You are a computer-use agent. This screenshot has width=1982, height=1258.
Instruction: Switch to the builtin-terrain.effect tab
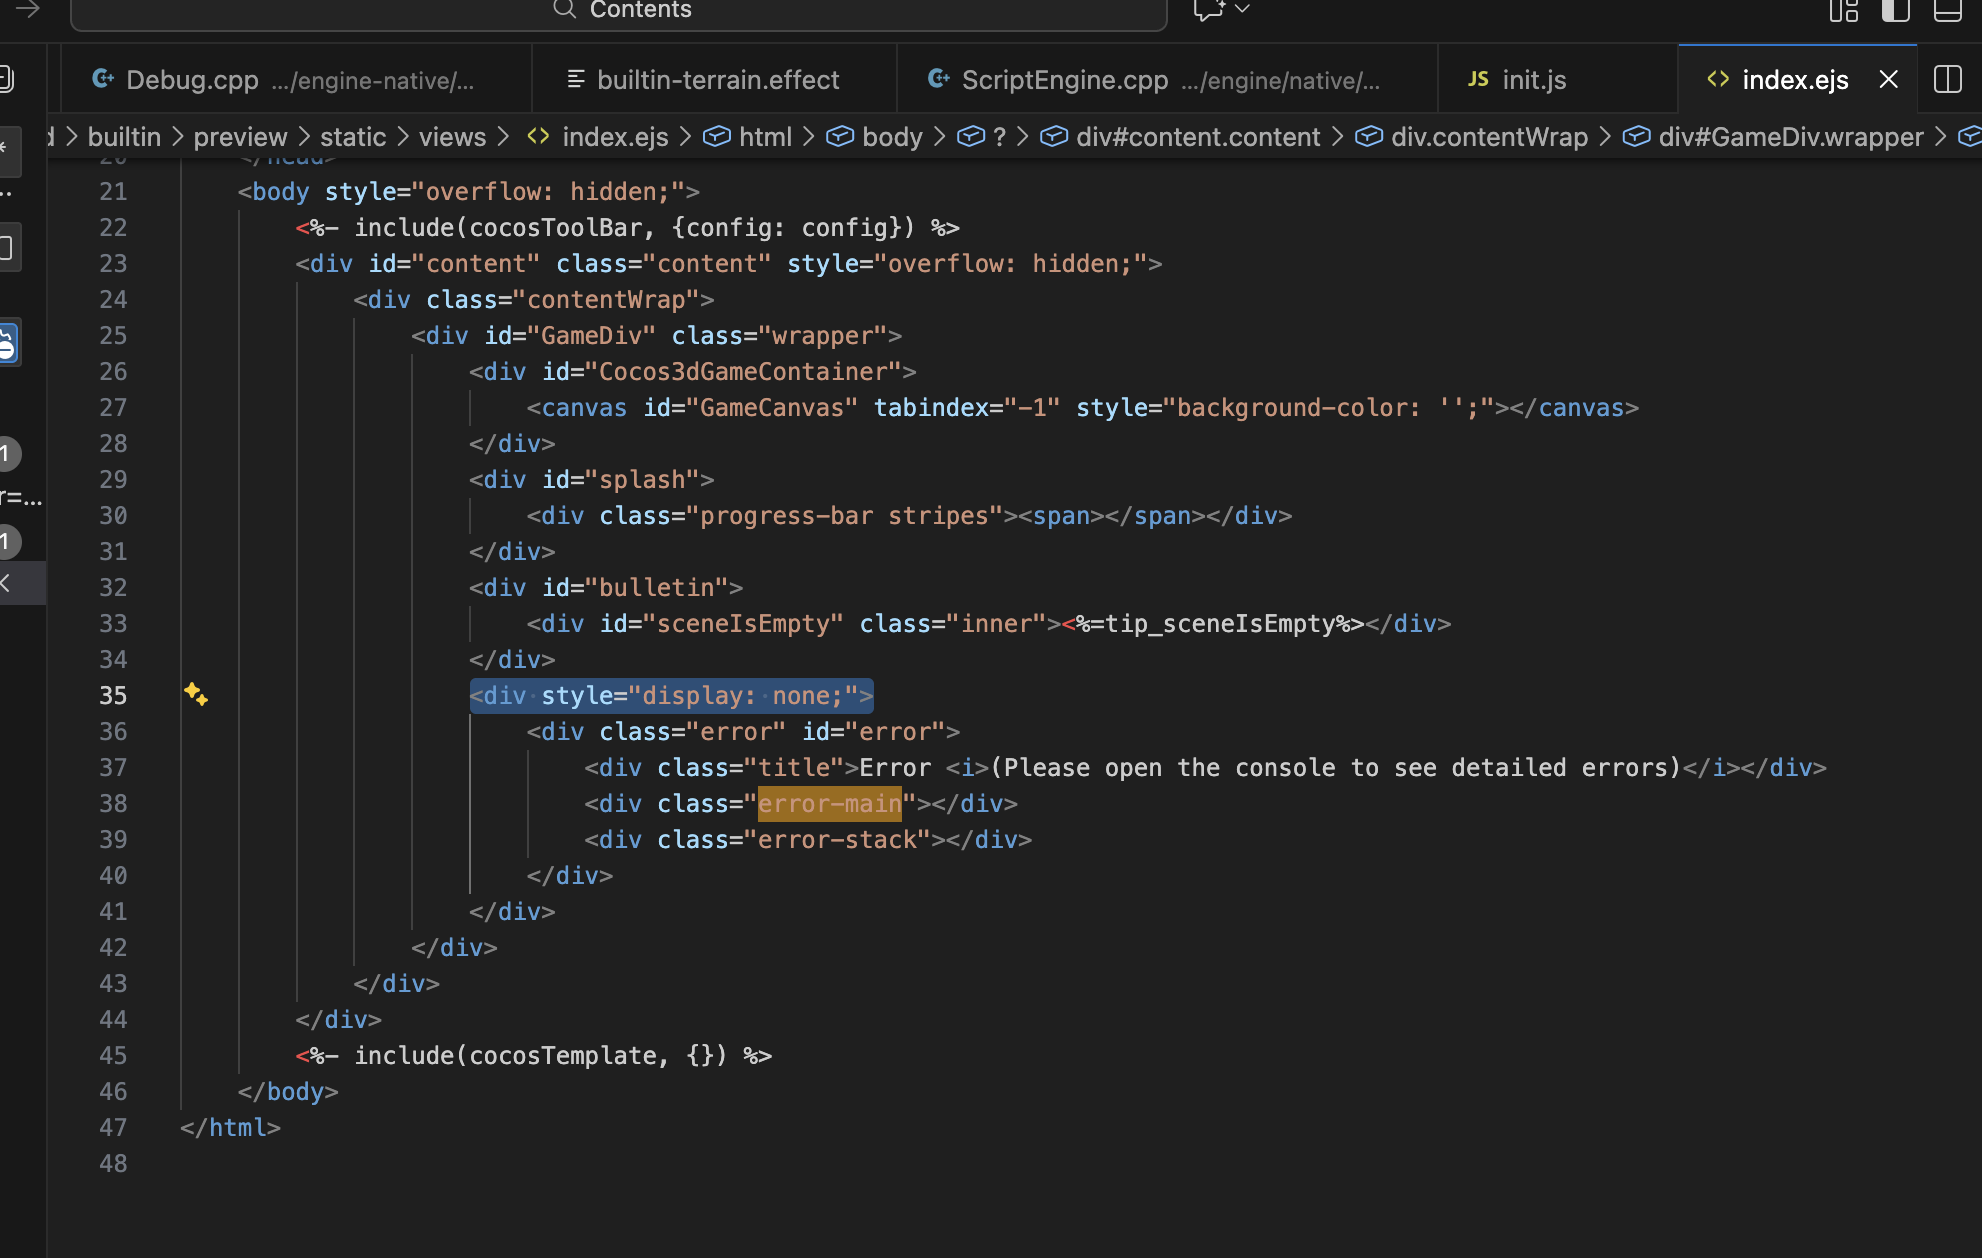tap(717, 80)
